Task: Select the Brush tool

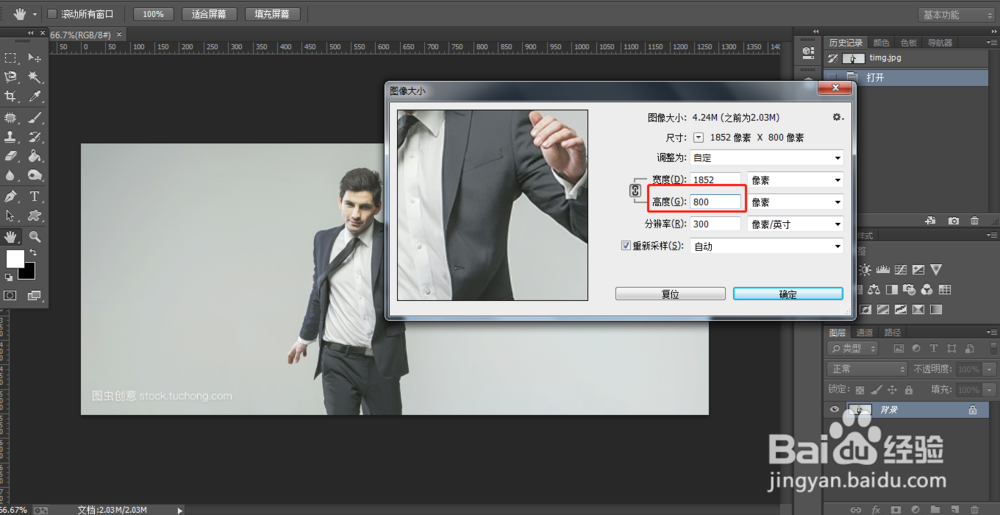Action: click(34, 117)
